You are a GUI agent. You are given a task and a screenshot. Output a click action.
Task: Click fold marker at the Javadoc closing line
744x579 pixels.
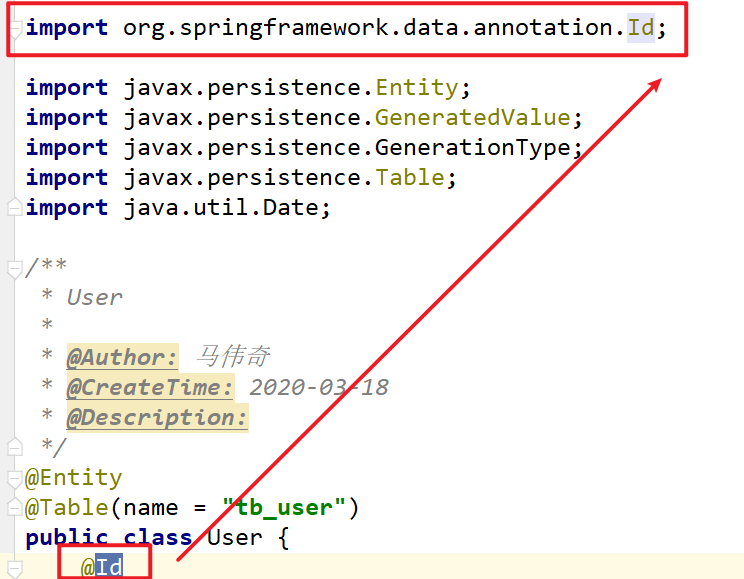(x=14, y=446)
